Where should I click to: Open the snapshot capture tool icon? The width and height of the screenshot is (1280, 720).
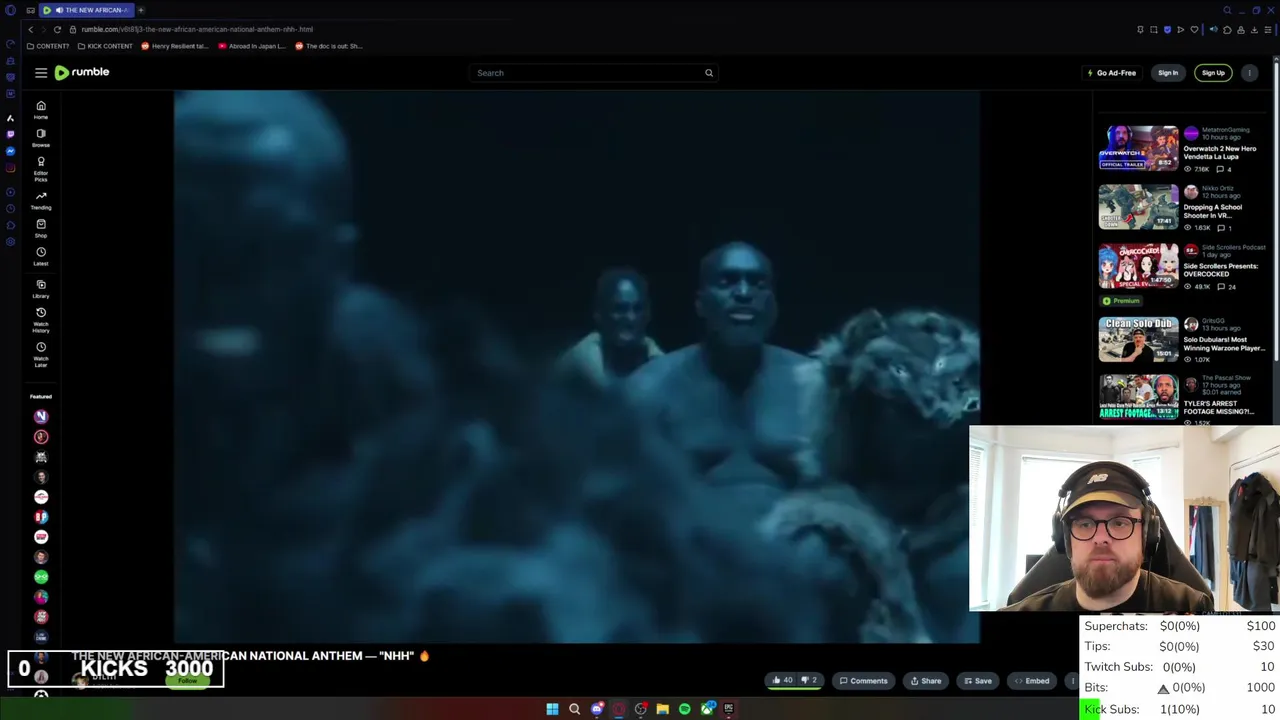[1154, 30]
